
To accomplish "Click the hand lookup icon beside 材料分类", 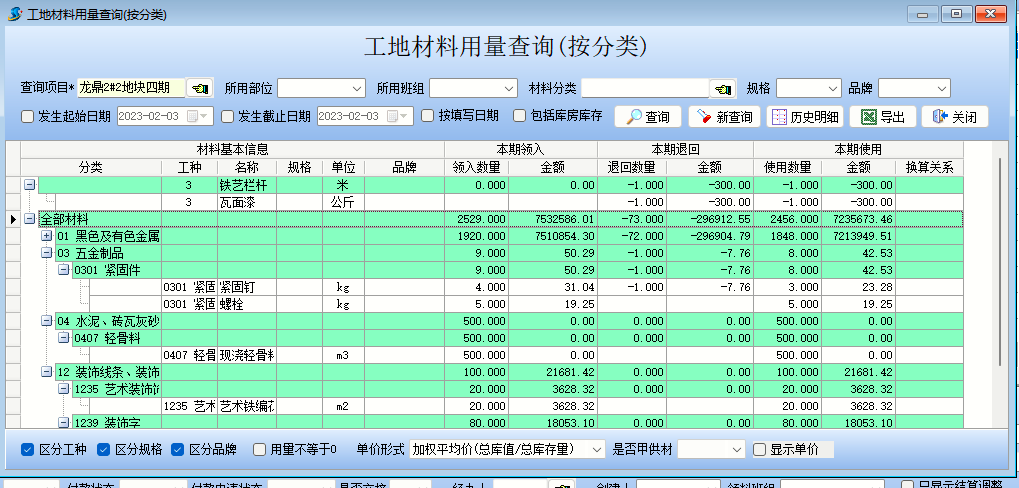I will click(722, 88).
